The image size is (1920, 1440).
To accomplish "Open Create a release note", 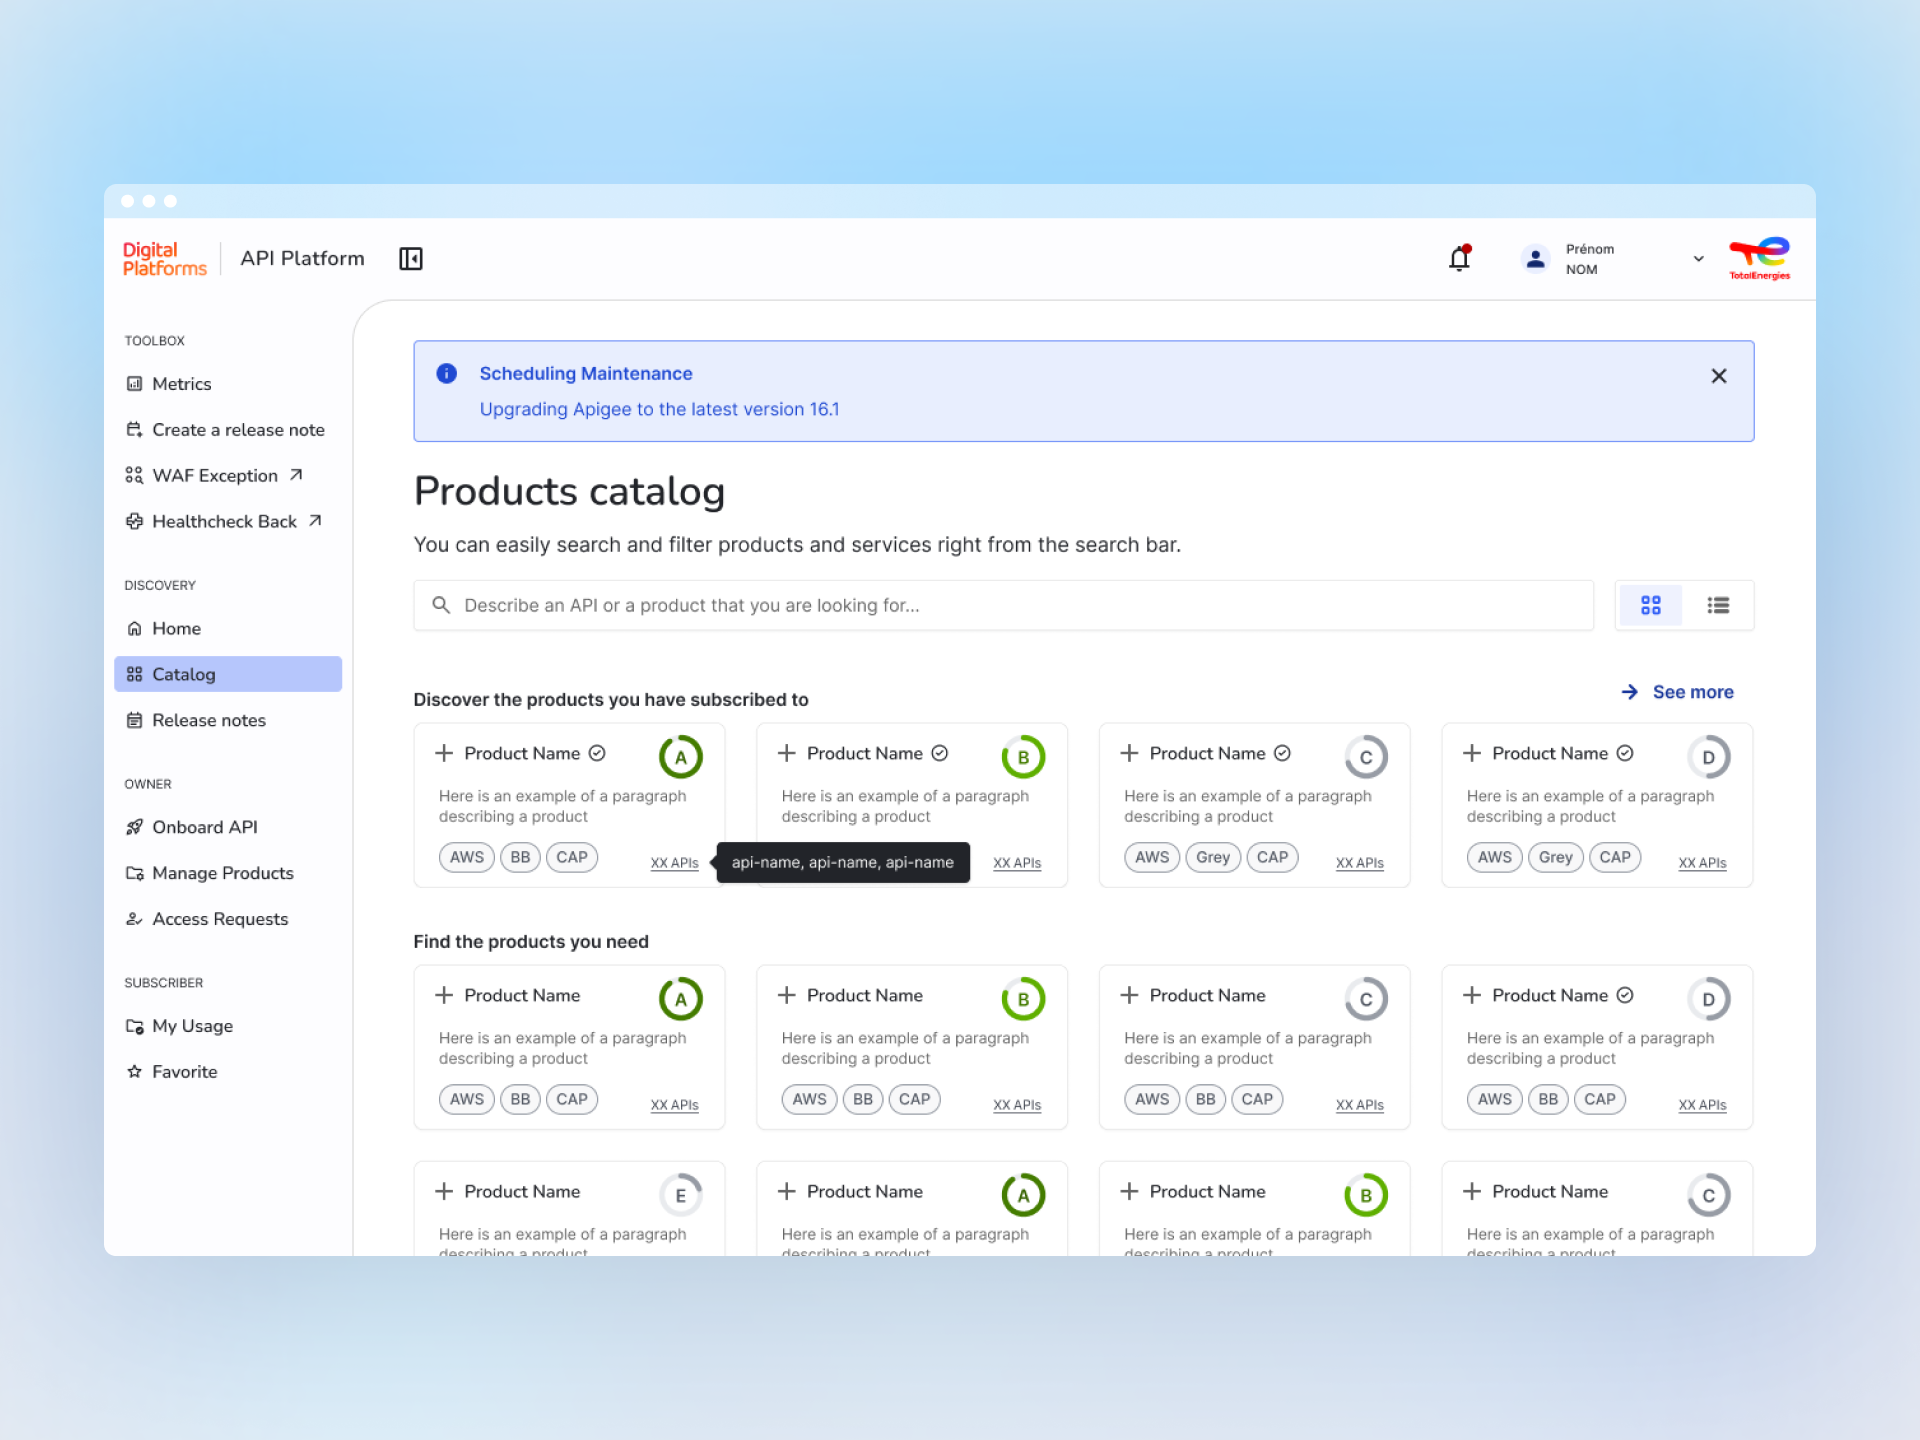I will pyautogui.click(x=228, y=430).
